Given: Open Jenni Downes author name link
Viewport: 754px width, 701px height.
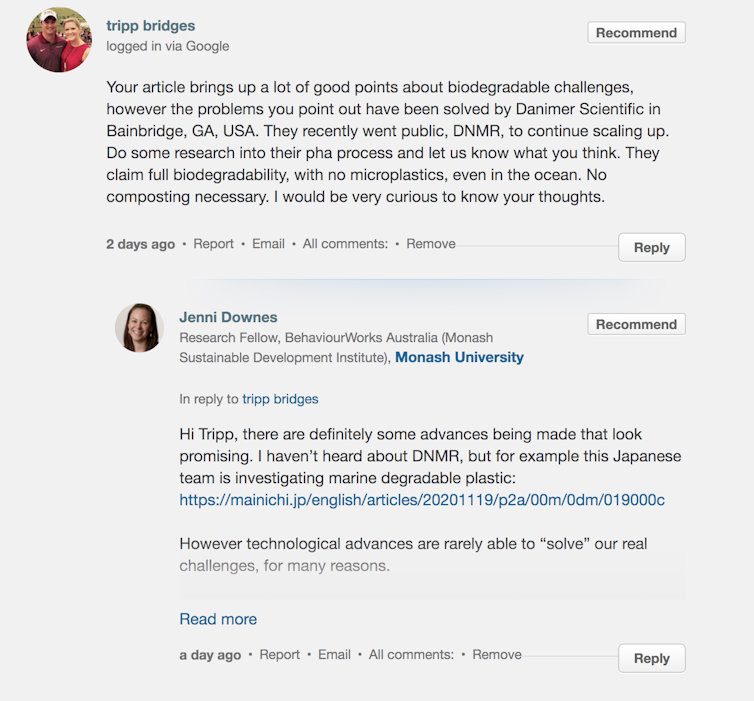Looking at the screenshot, I should point(228,317).
